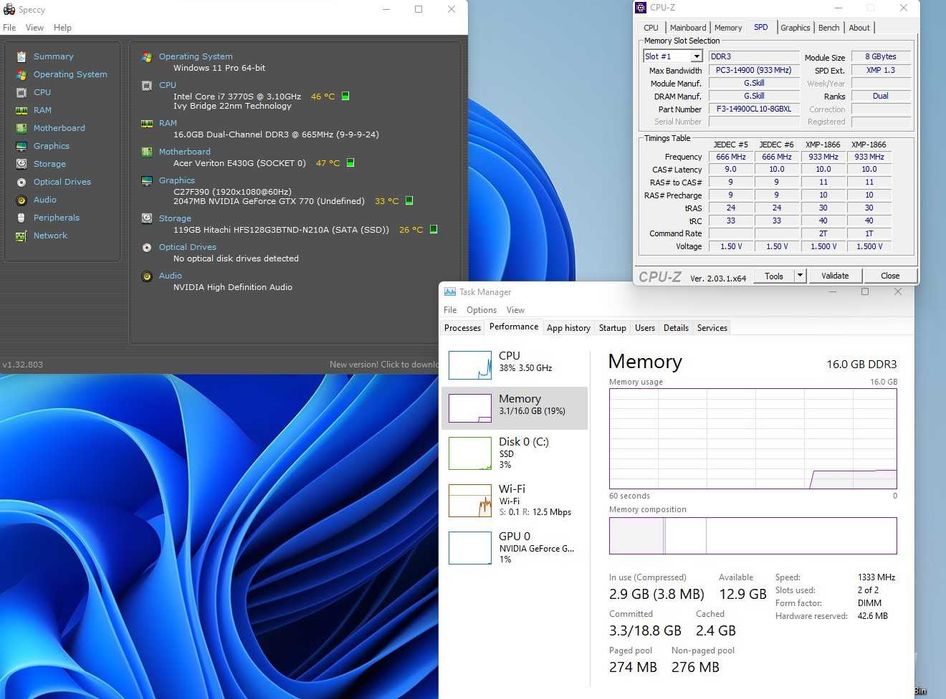Screen dimensions: 946x699
Task: Click the Memory usage graph in Task Manager
Action: point(753,438)
